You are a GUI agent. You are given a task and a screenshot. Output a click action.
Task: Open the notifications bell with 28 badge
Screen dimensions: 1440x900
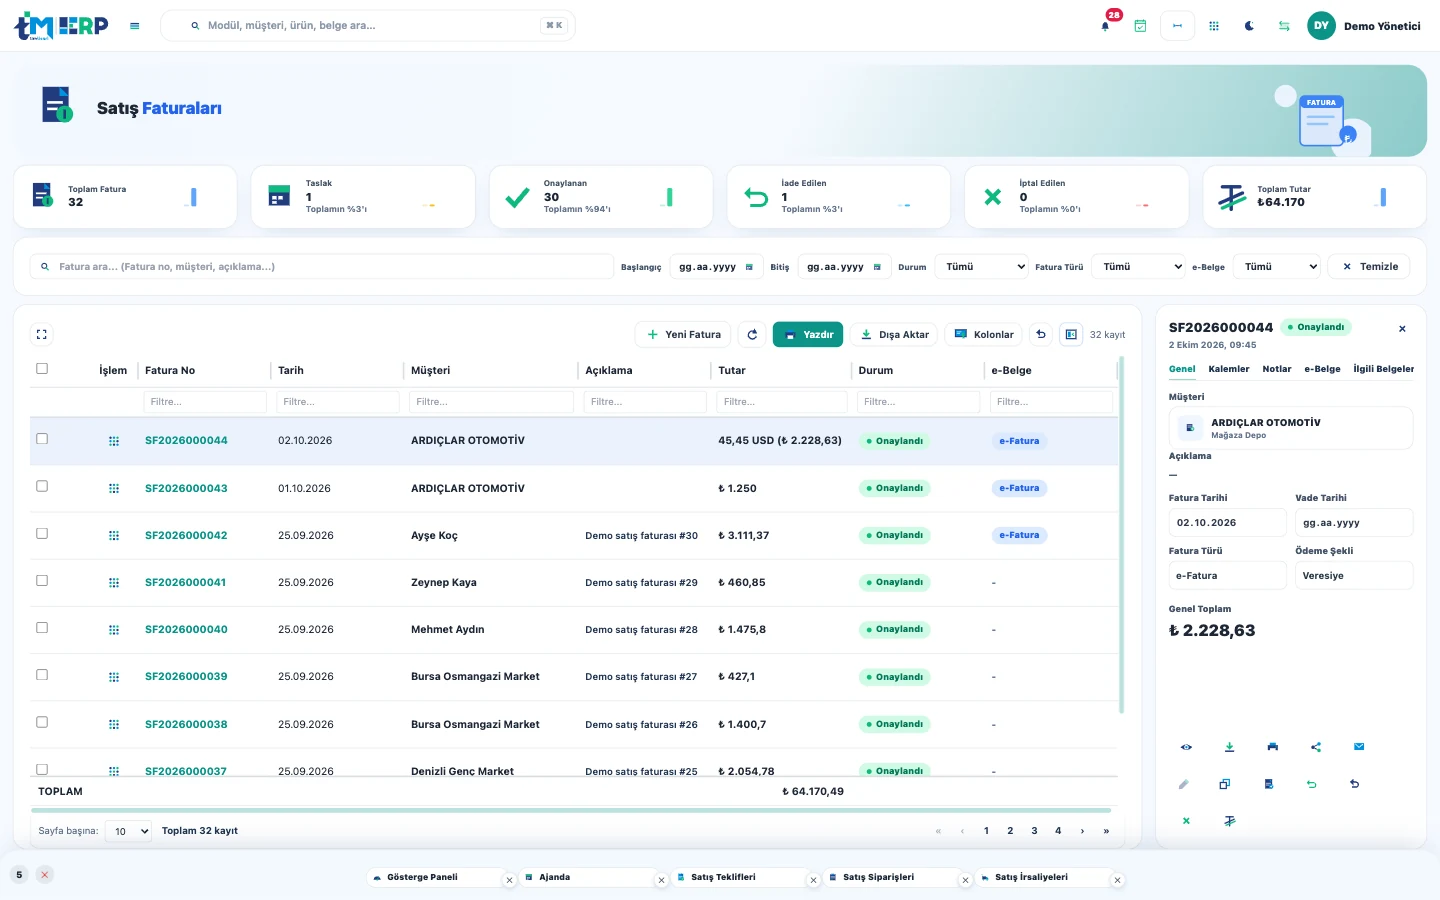click(x=1105, y=26)
